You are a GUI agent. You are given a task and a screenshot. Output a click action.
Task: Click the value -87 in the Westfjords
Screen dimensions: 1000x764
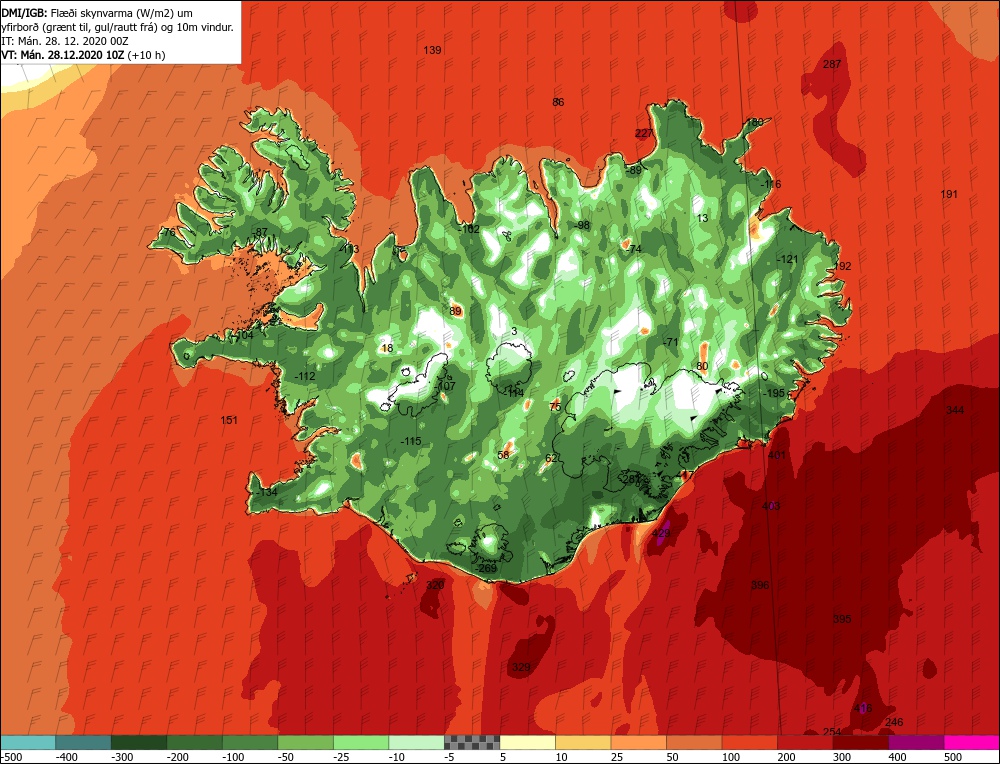click(259, 232)
